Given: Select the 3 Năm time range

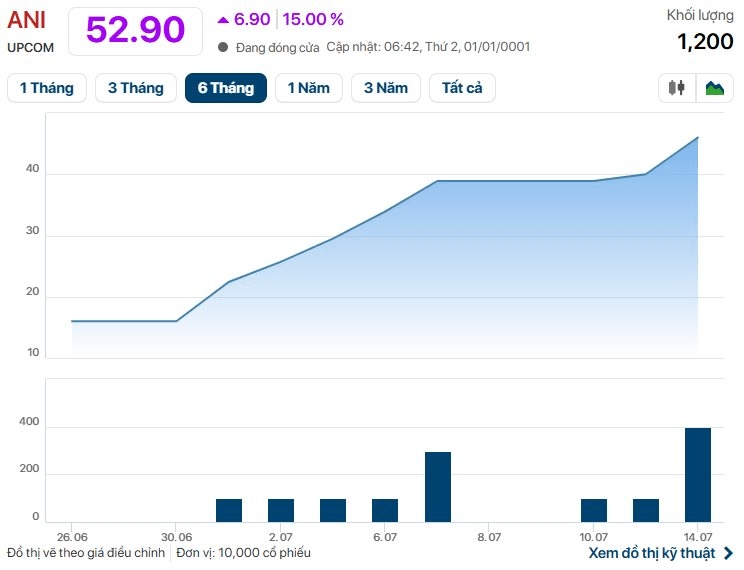Looking at the screenshot, I should click(x=386, y=88).
